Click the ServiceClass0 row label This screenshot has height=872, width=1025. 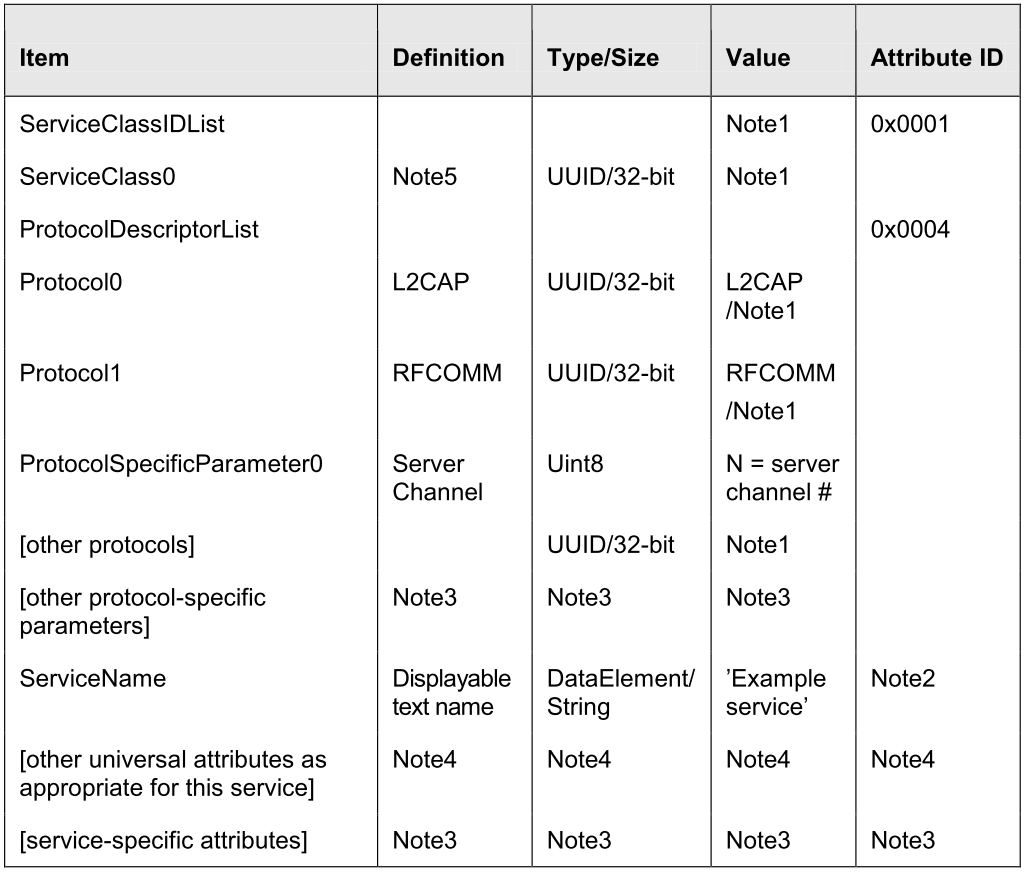click(x=98, y=177)
